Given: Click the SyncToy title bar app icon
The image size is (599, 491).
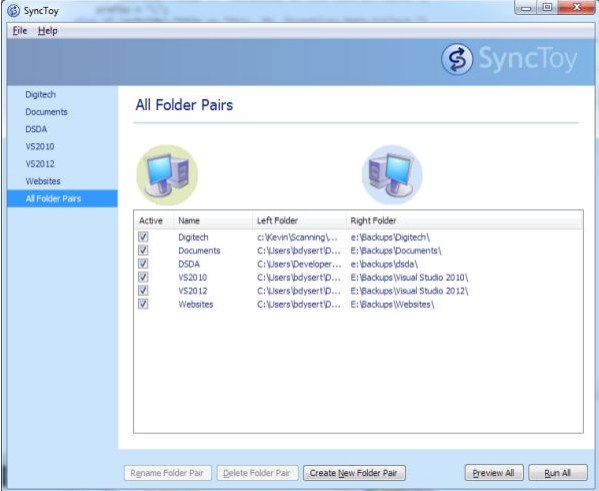Looking at the screenshot, I should (13, 11).
